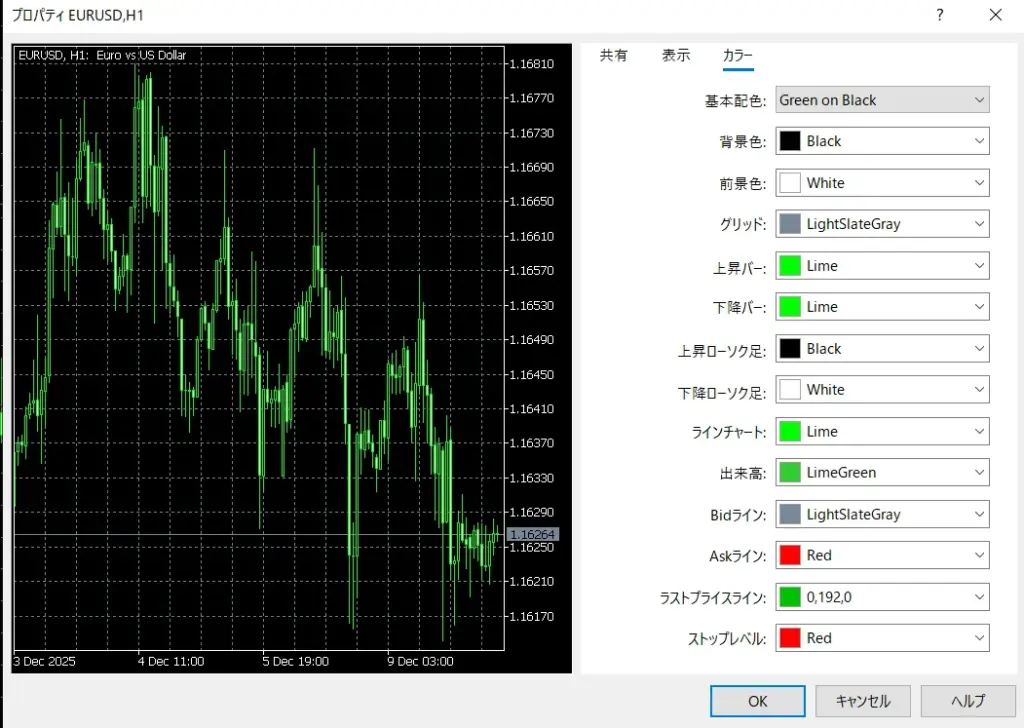Switch to the 共有 tab
The image size is (1024, 728).
click(x=613, y=56)
